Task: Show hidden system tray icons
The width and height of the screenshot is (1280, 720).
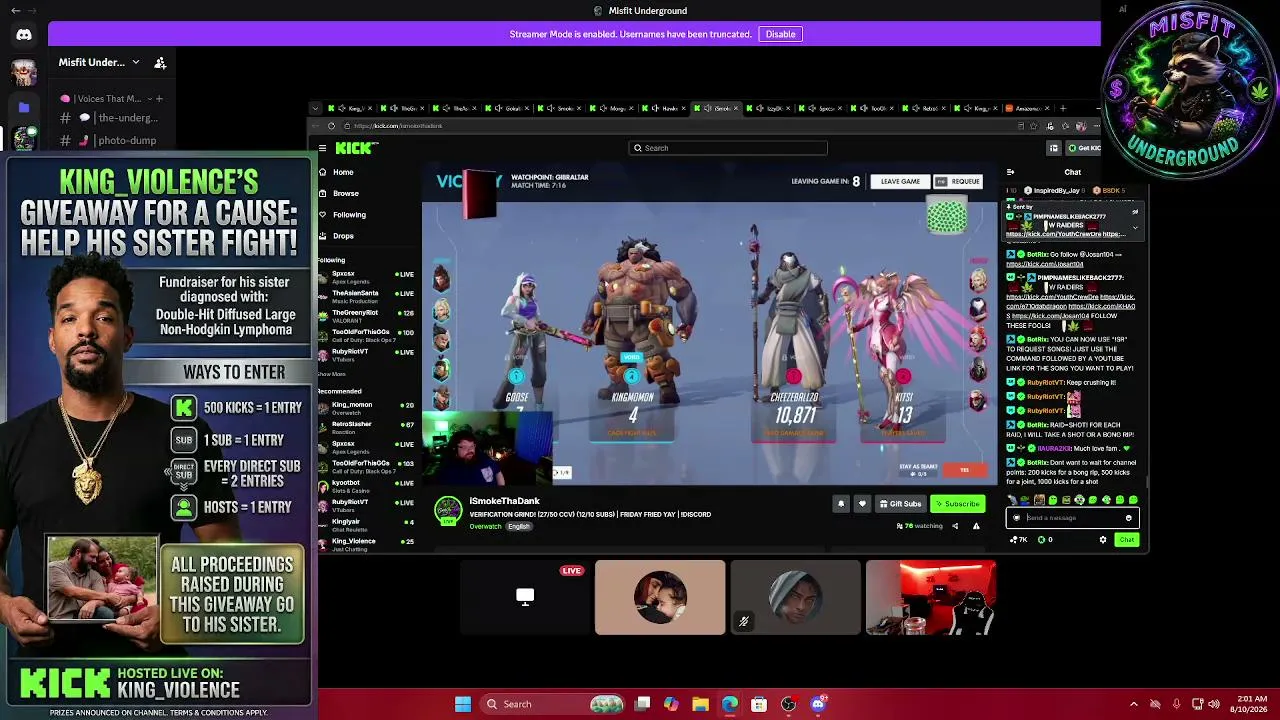Action: tap(1133, 704)
